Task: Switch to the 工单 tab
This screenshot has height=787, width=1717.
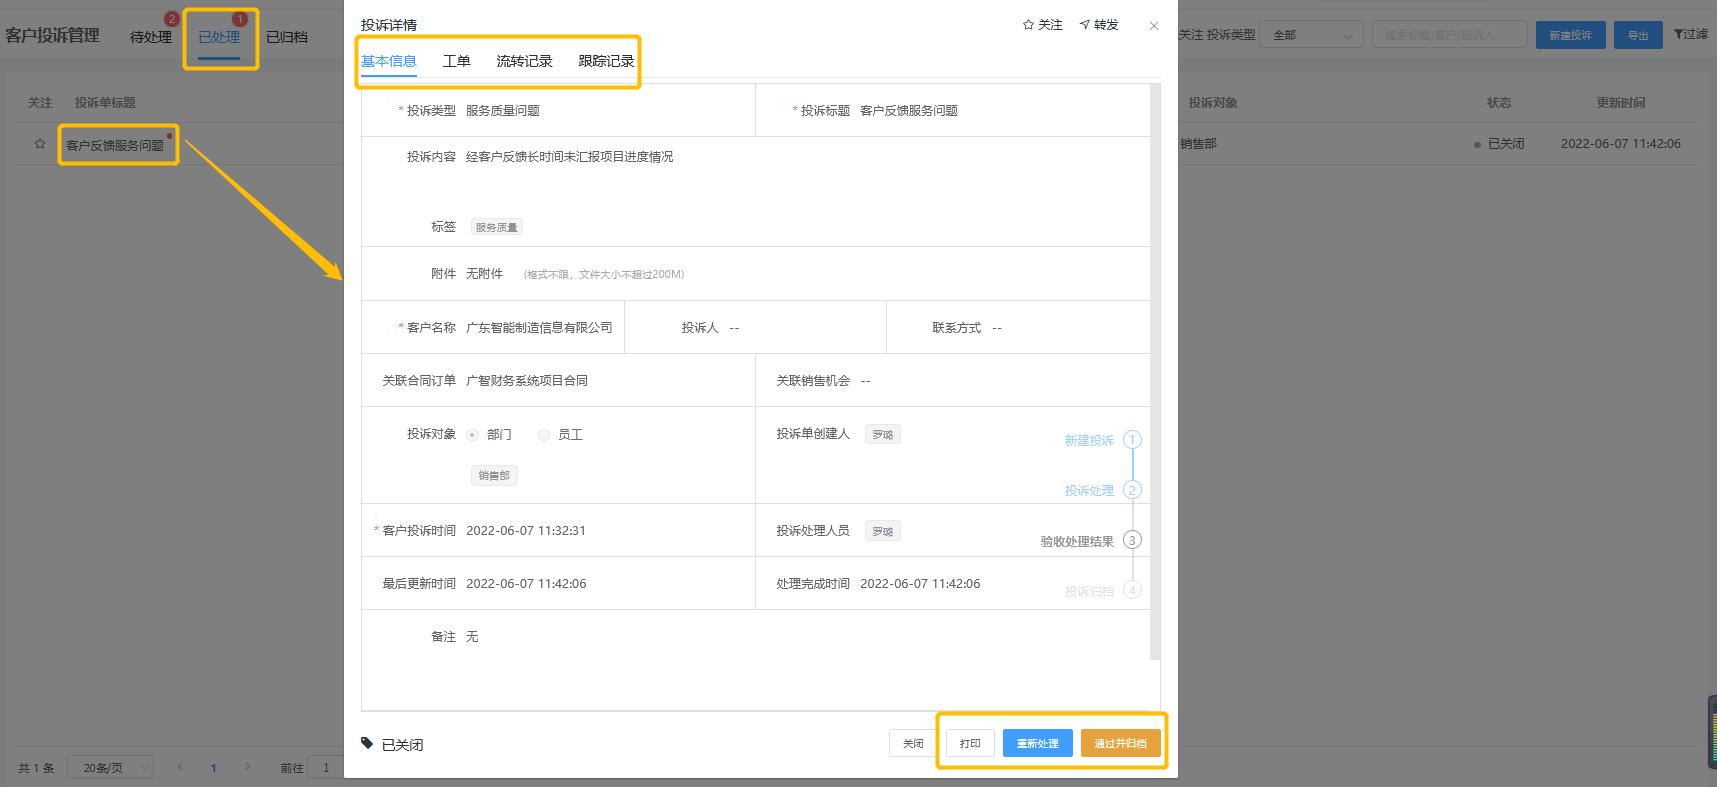Action: (x=456, y=61)
